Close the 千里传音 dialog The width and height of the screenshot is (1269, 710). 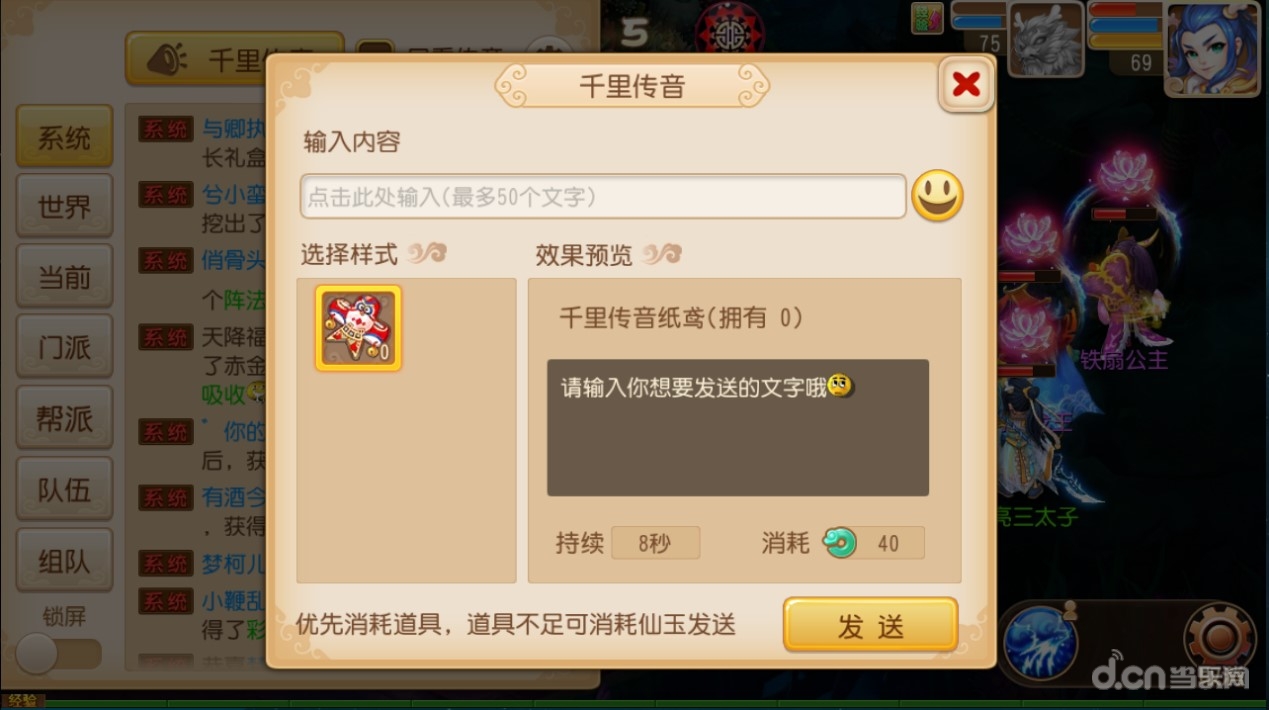[x=966, y=84]
